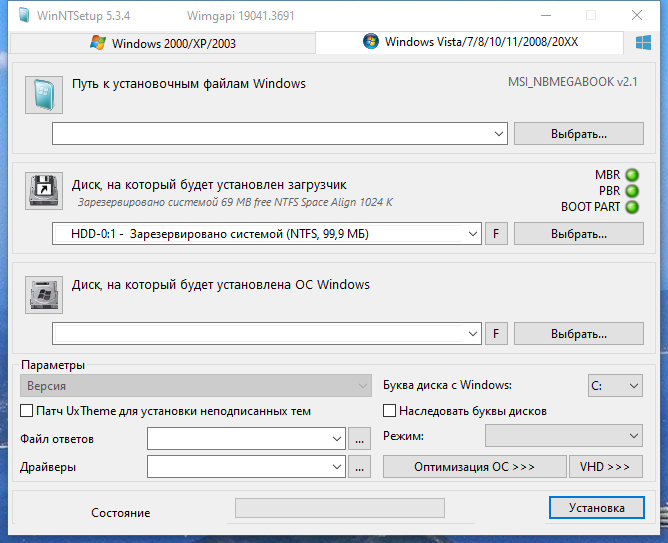
Task: Click the Установка install button
Action: (x=596, y=508)
